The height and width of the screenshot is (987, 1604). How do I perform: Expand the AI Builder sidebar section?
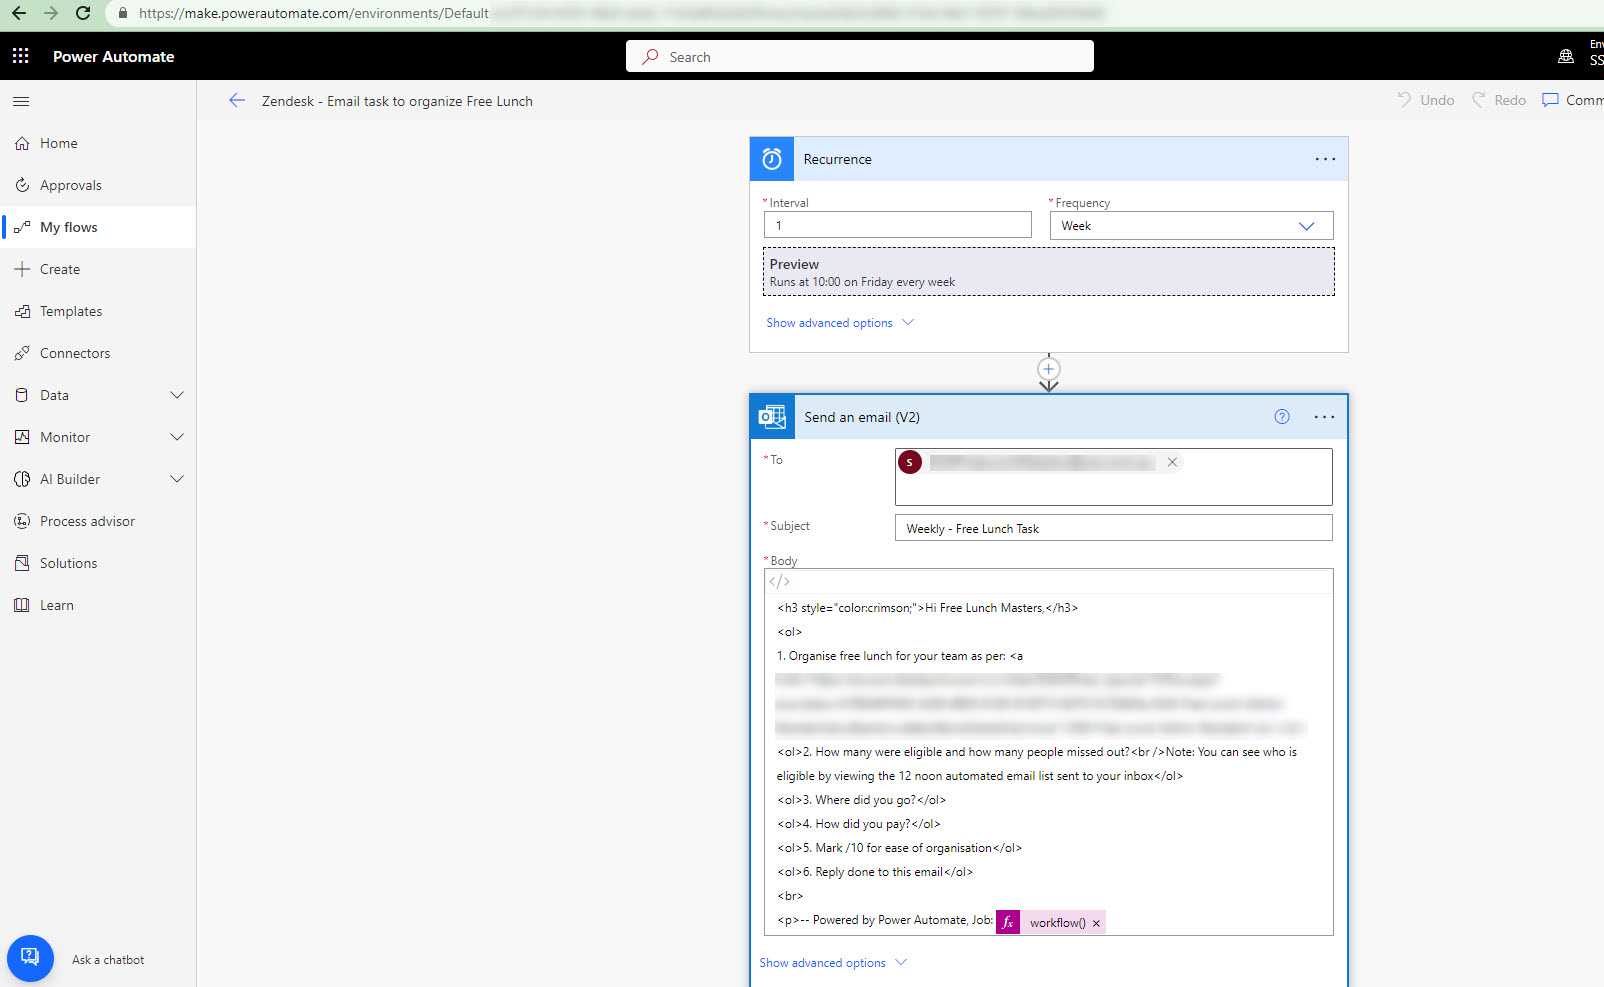(x=177, y=479)
